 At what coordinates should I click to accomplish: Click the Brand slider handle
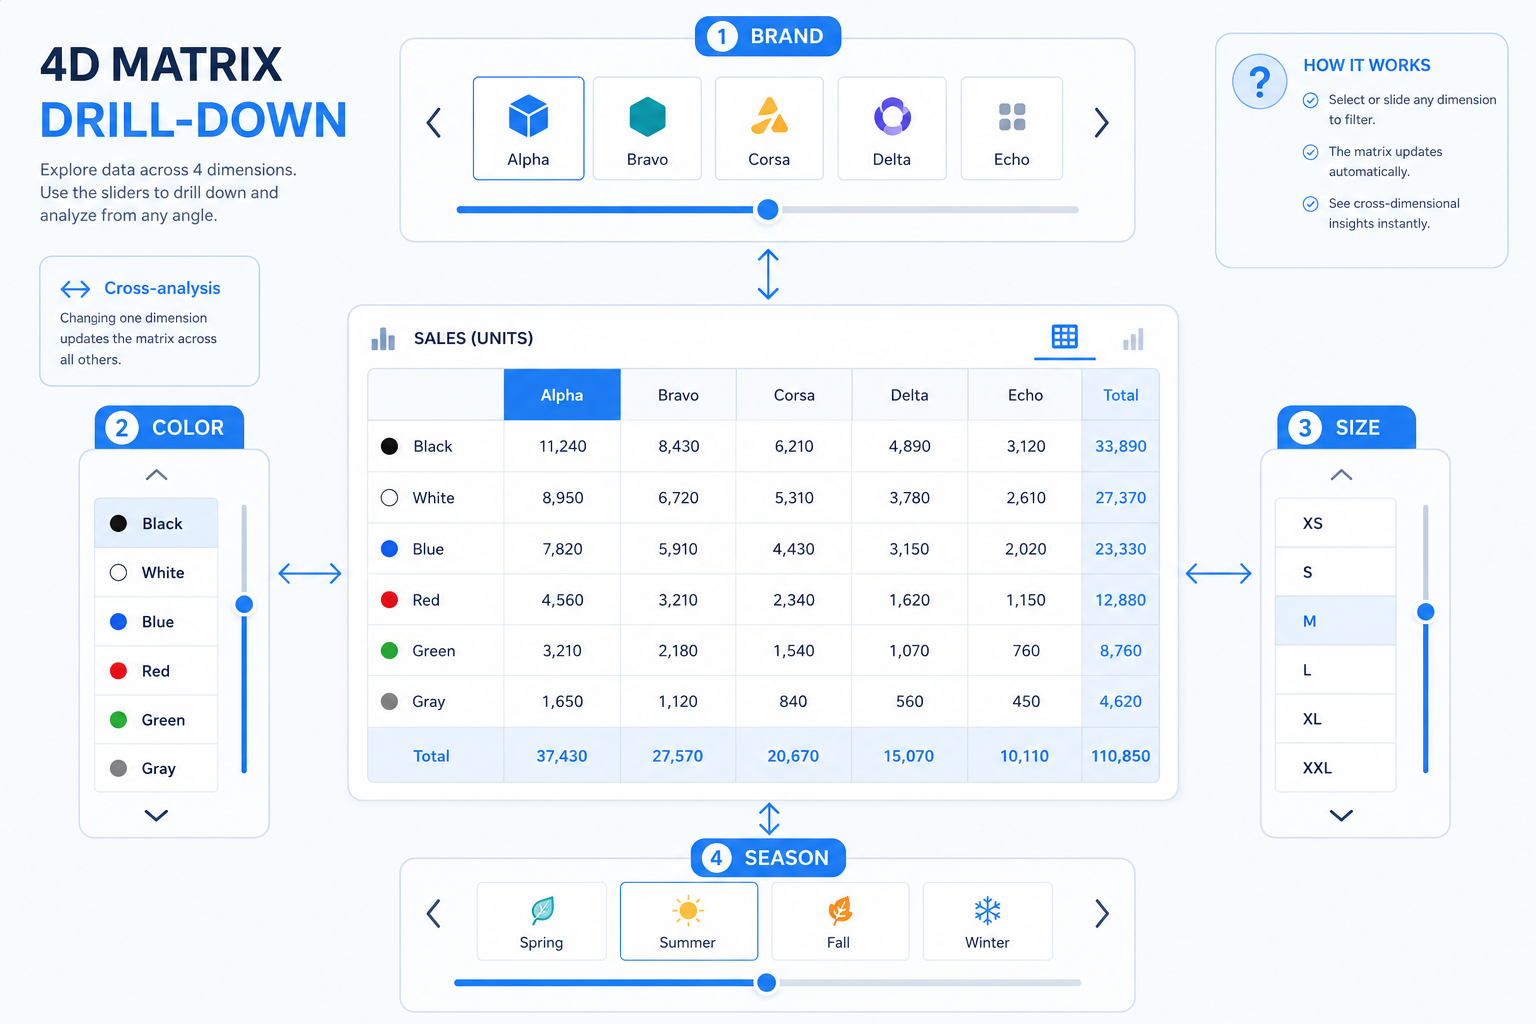[x=768, y=209]
